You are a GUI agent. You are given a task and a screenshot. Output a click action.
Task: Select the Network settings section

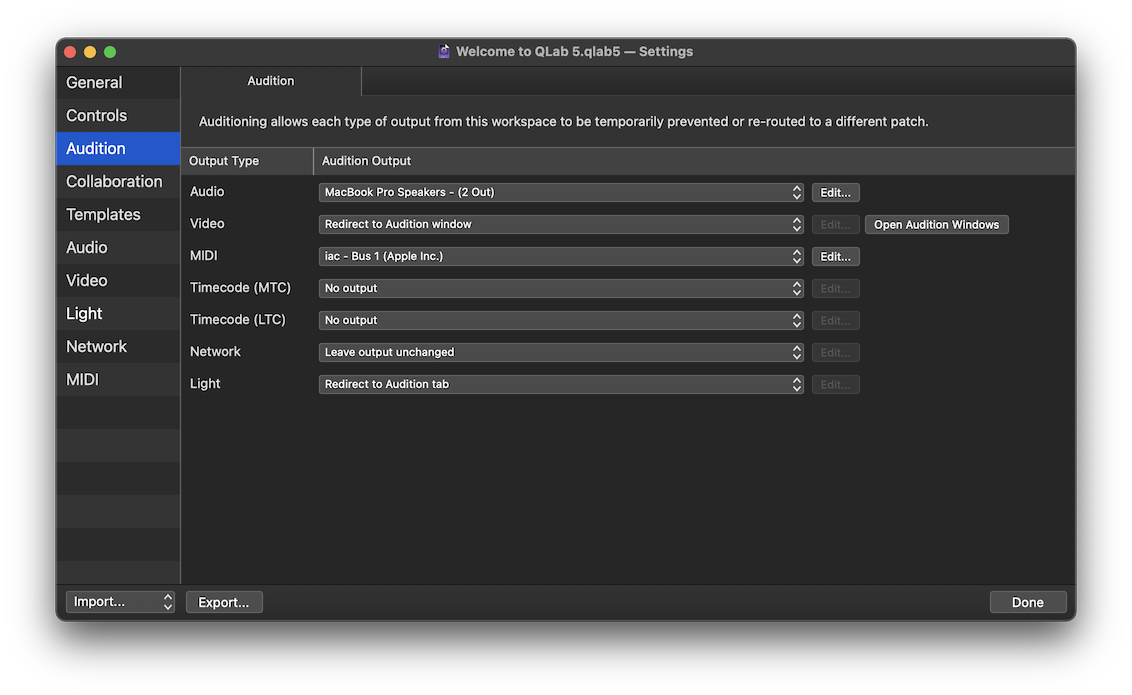pyautogui.click(x=96, y=346)
